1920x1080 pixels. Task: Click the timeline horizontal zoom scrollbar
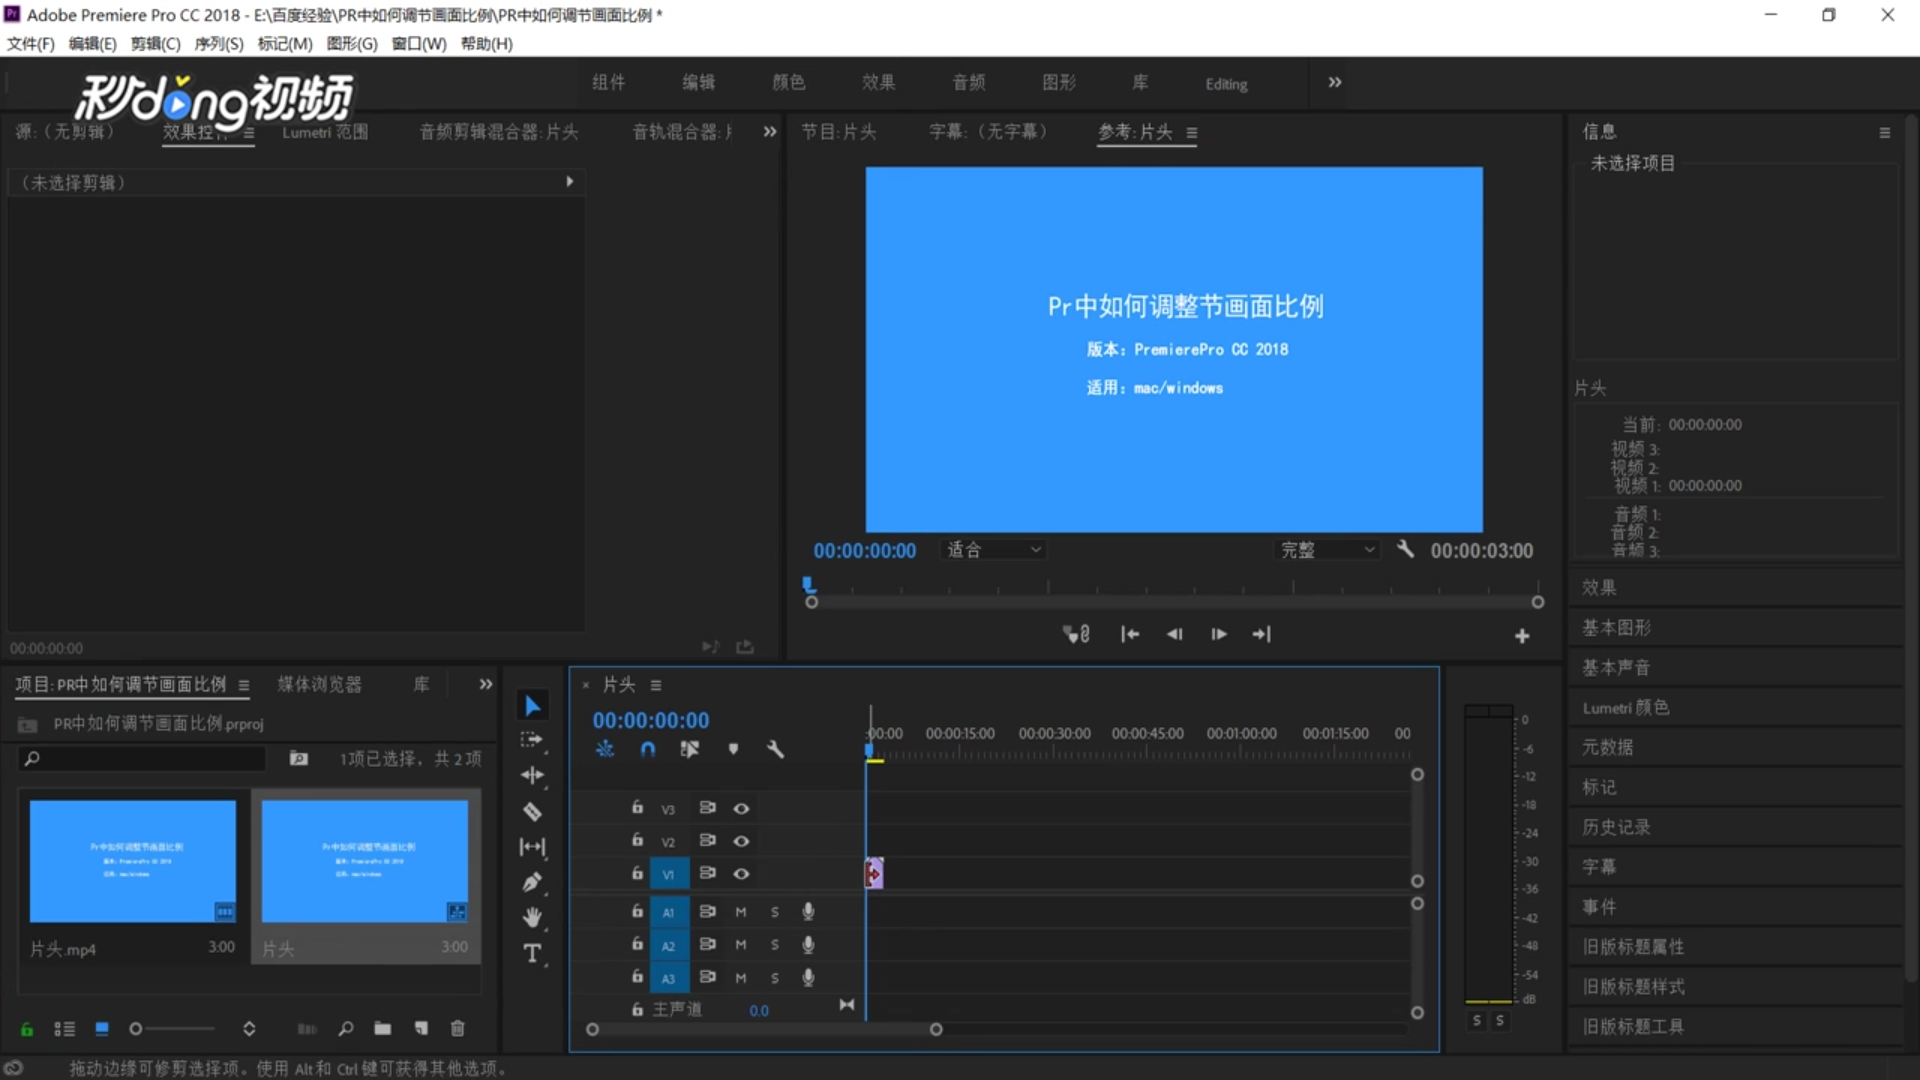click(765, 1029)
